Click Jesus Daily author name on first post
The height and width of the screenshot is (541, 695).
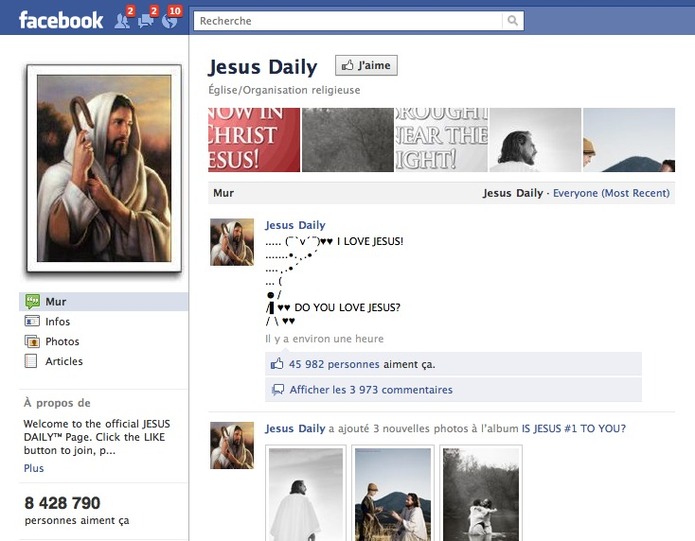(x=295, y=225)
